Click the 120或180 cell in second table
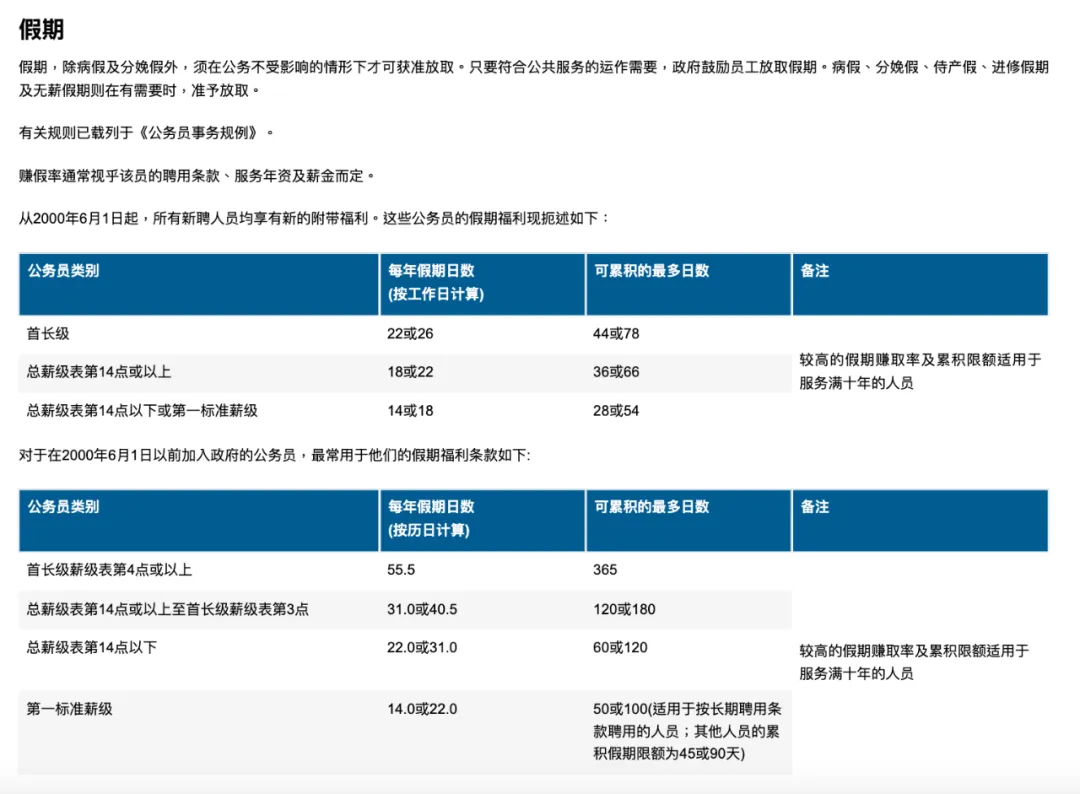This screenshot has height=794, width=1080. (x=627, y=609)
